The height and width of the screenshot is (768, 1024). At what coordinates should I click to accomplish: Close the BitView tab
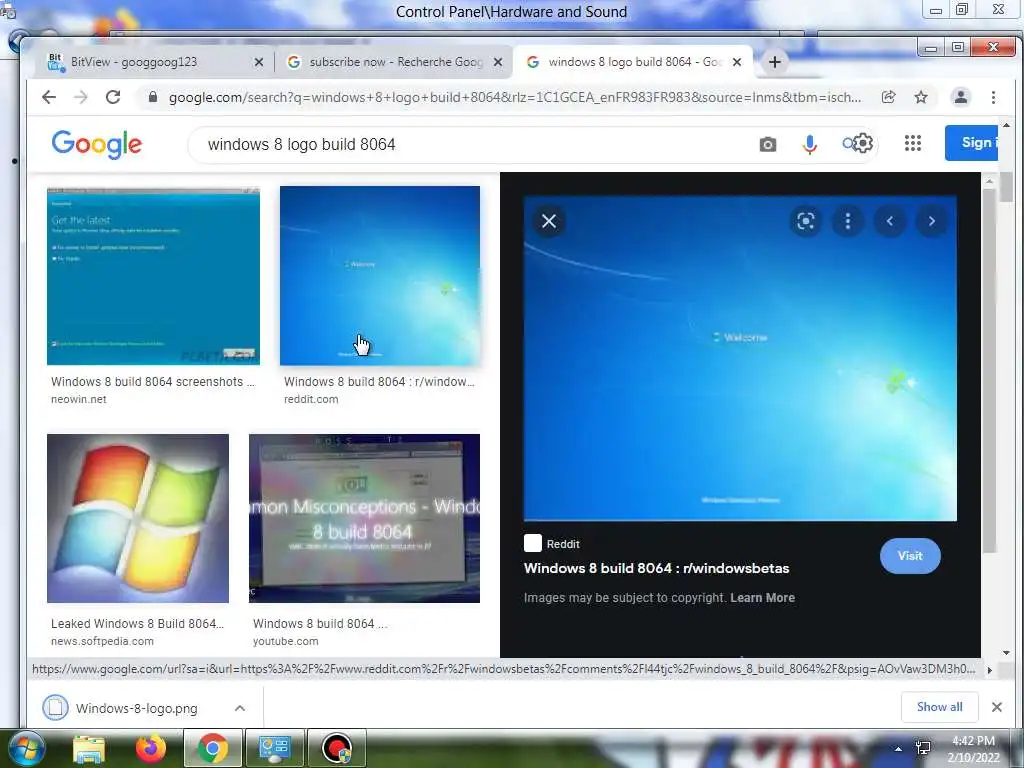[x=259, y=62]
